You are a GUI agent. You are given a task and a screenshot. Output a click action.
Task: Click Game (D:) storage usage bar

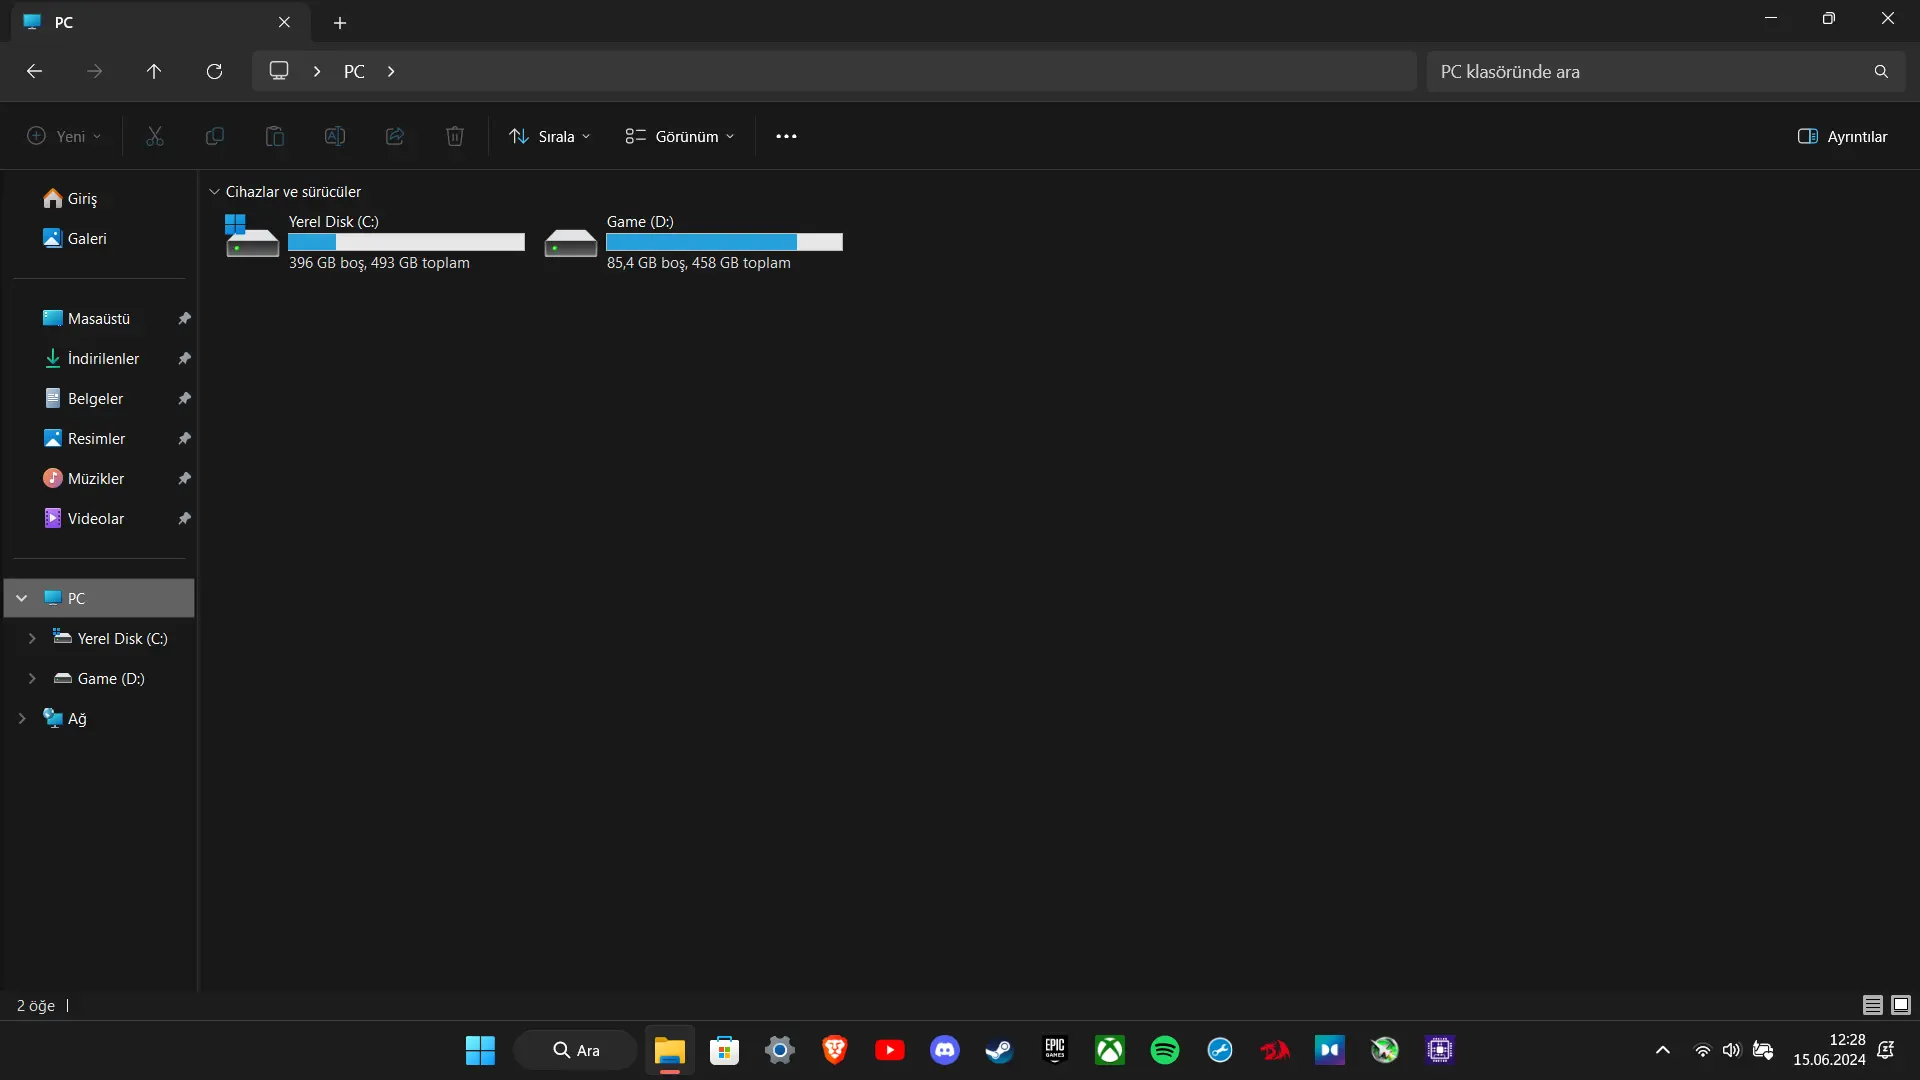point(724,242)
